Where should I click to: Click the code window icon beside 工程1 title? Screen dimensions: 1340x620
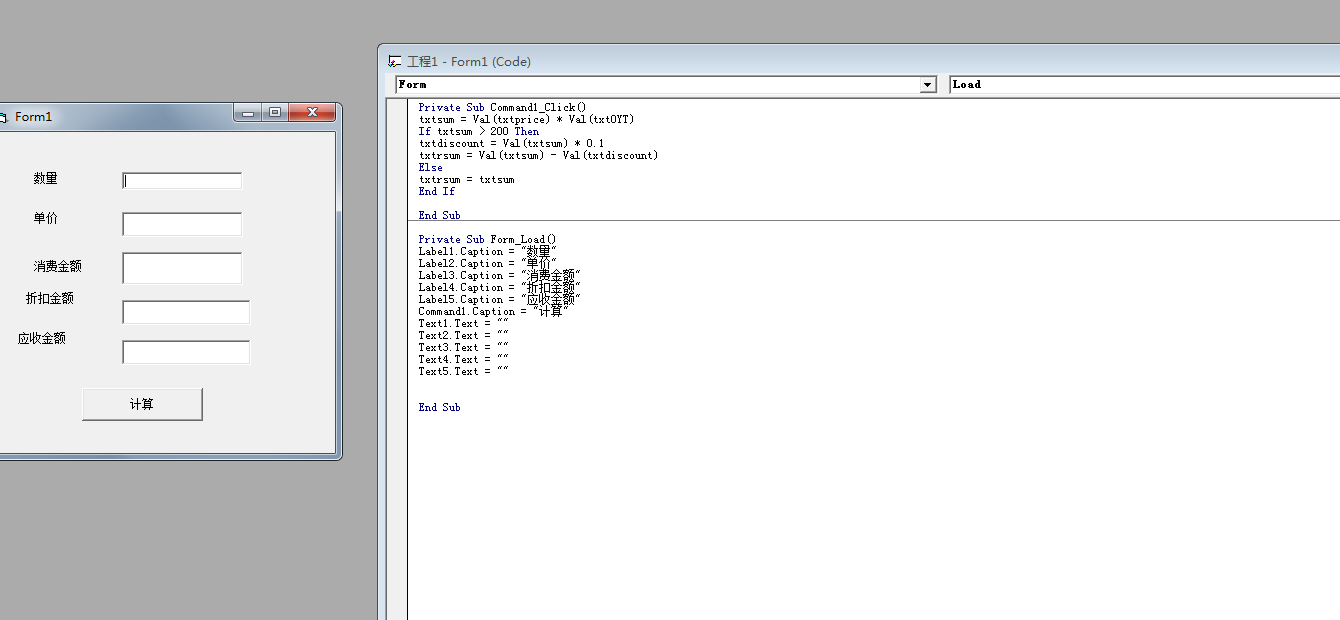[395, 62]
